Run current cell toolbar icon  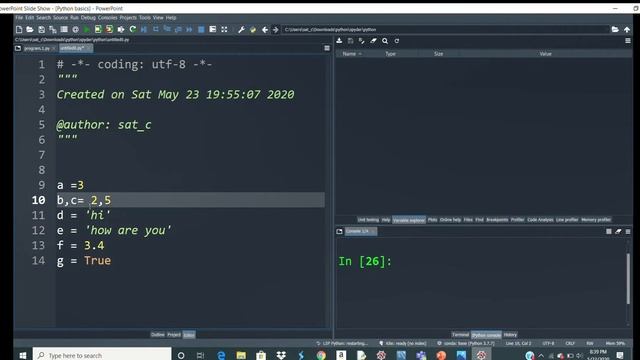(98, 29)
